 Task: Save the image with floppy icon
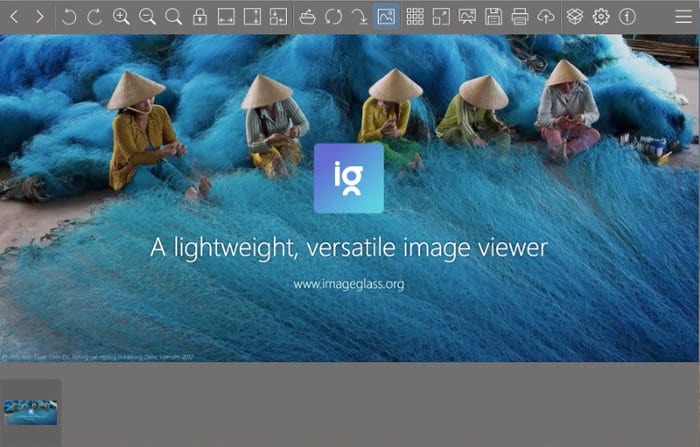[x=493, y=17]
